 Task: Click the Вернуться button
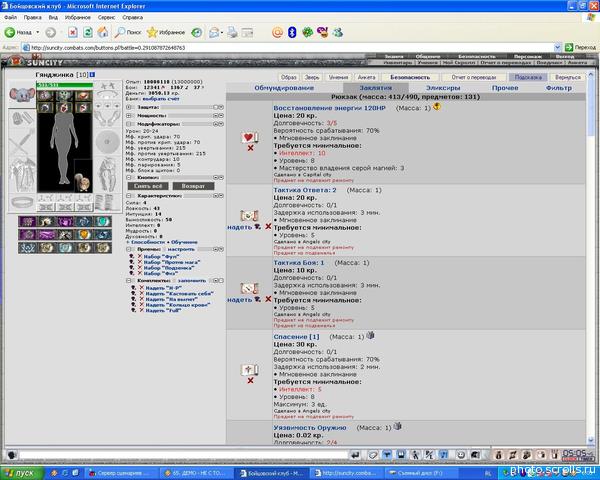click(568, 77)
